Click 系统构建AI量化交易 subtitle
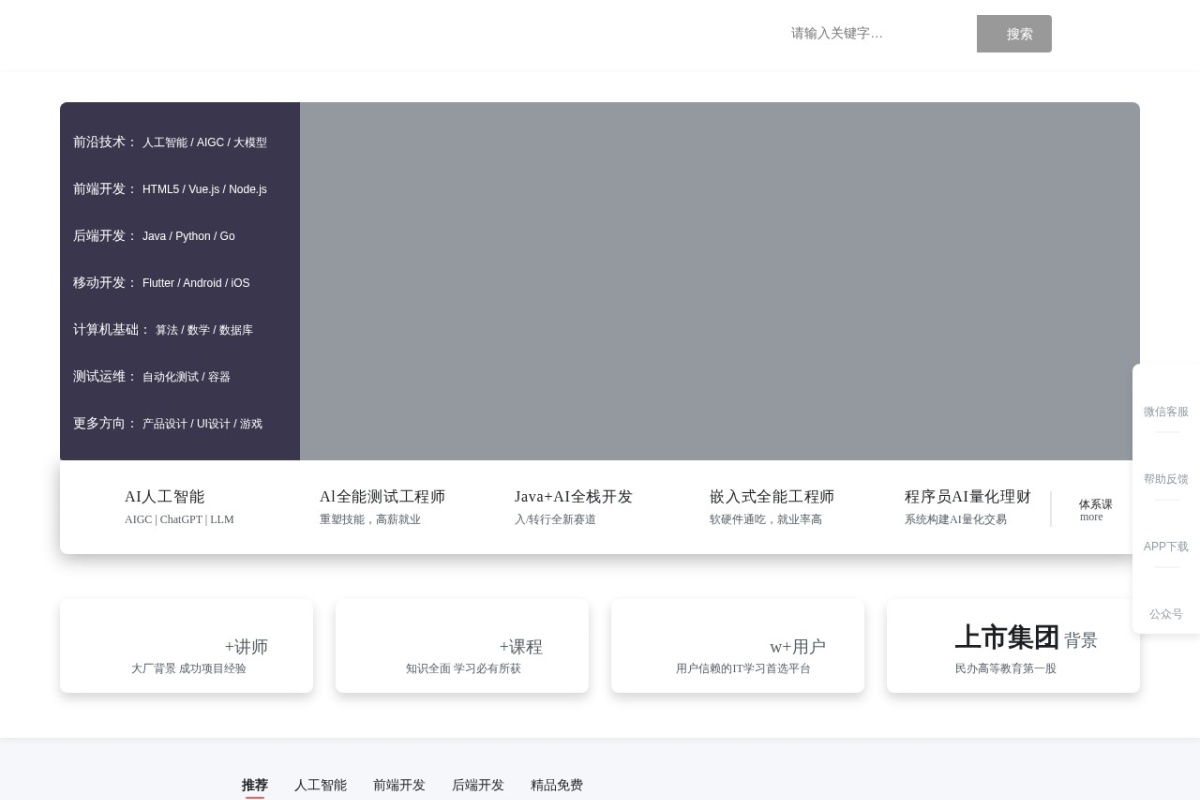The width and height of the screenshot is (1200, 800). pos(956,520)
